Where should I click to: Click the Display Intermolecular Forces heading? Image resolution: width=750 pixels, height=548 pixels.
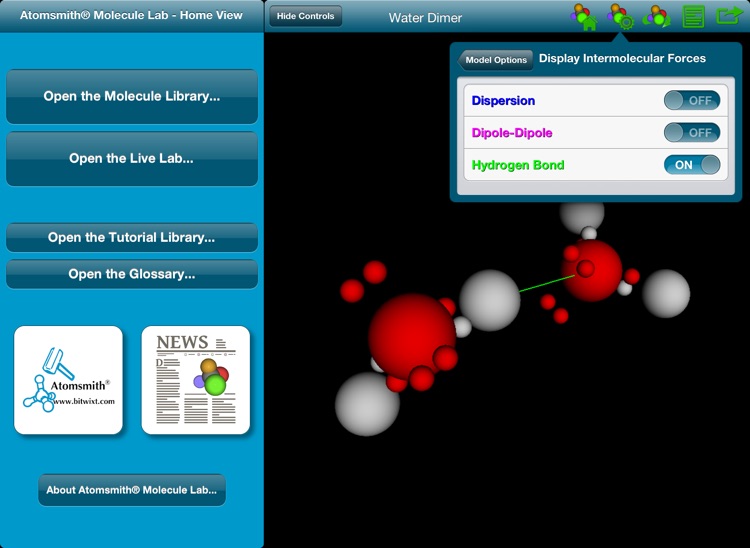click(x=622, y=58)
